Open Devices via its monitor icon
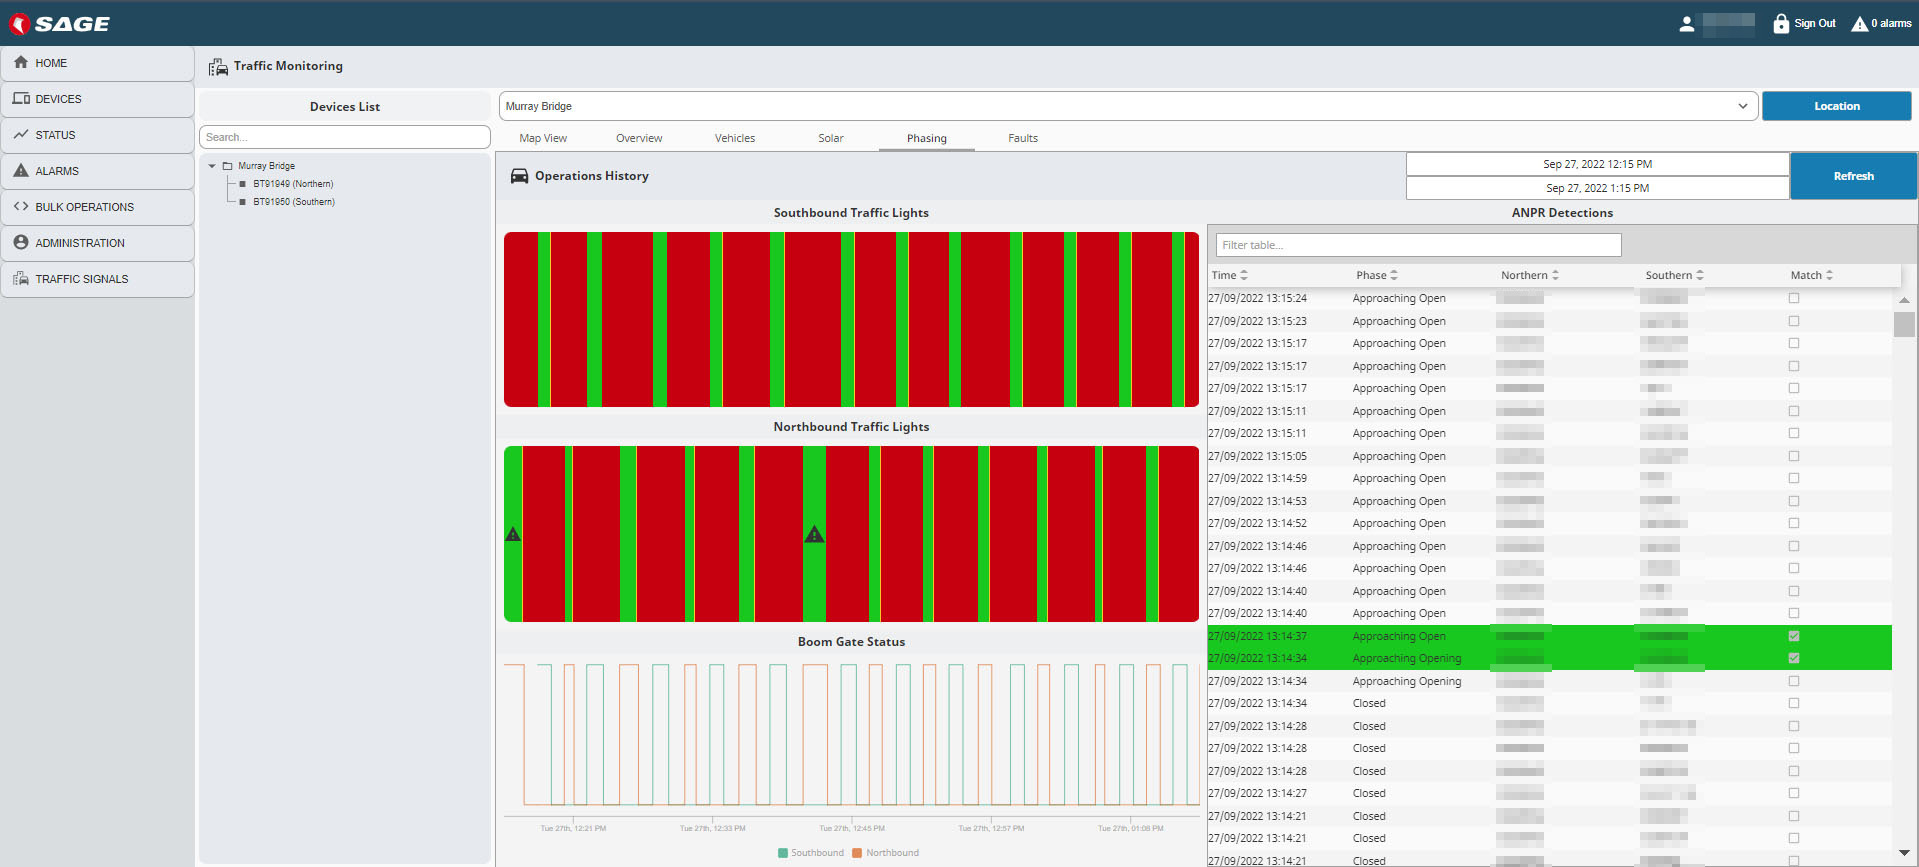This screenshot has width=1919, height=867. [21, 98]
